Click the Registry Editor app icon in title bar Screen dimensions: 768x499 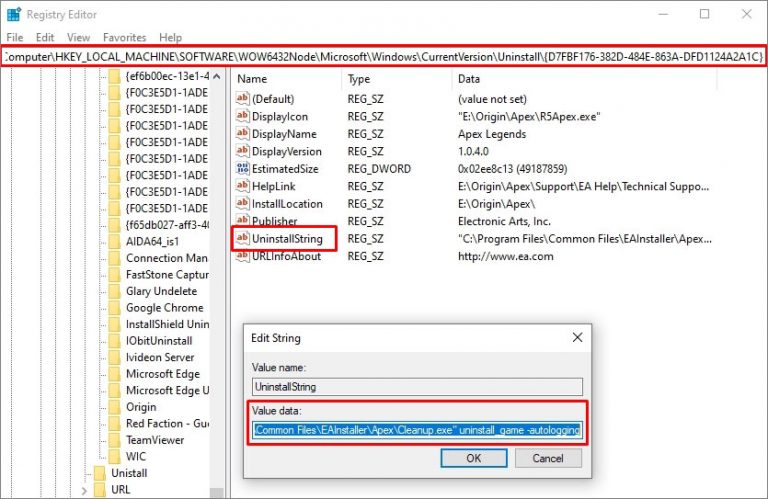12,14
